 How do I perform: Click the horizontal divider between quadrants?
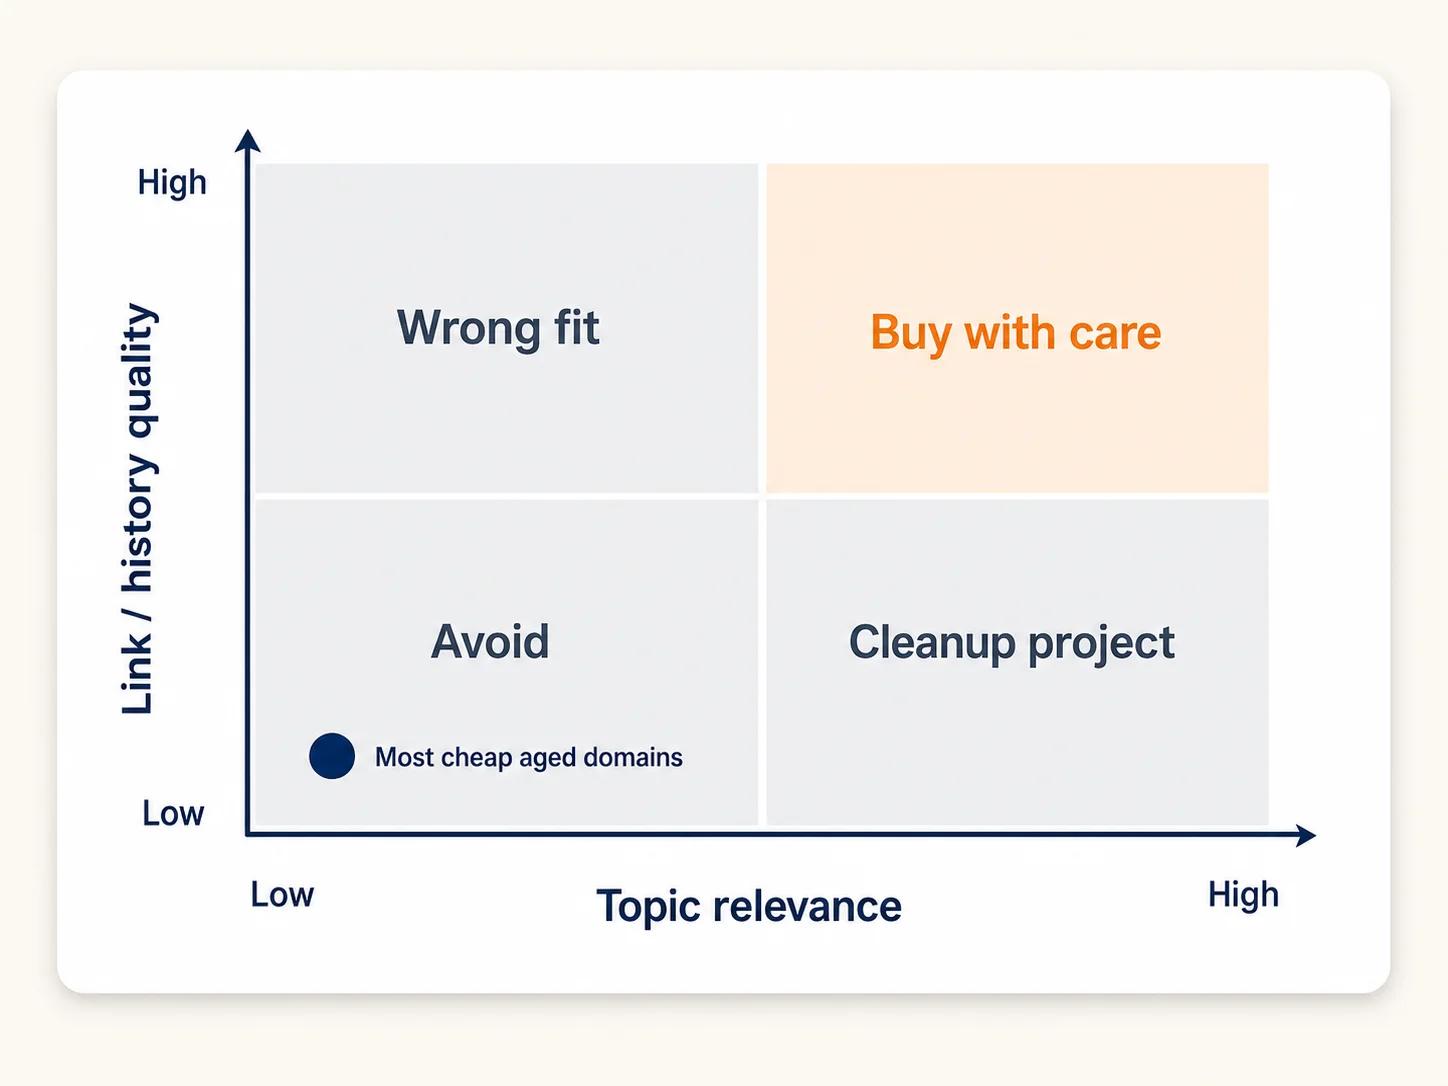tap(762, 496)
